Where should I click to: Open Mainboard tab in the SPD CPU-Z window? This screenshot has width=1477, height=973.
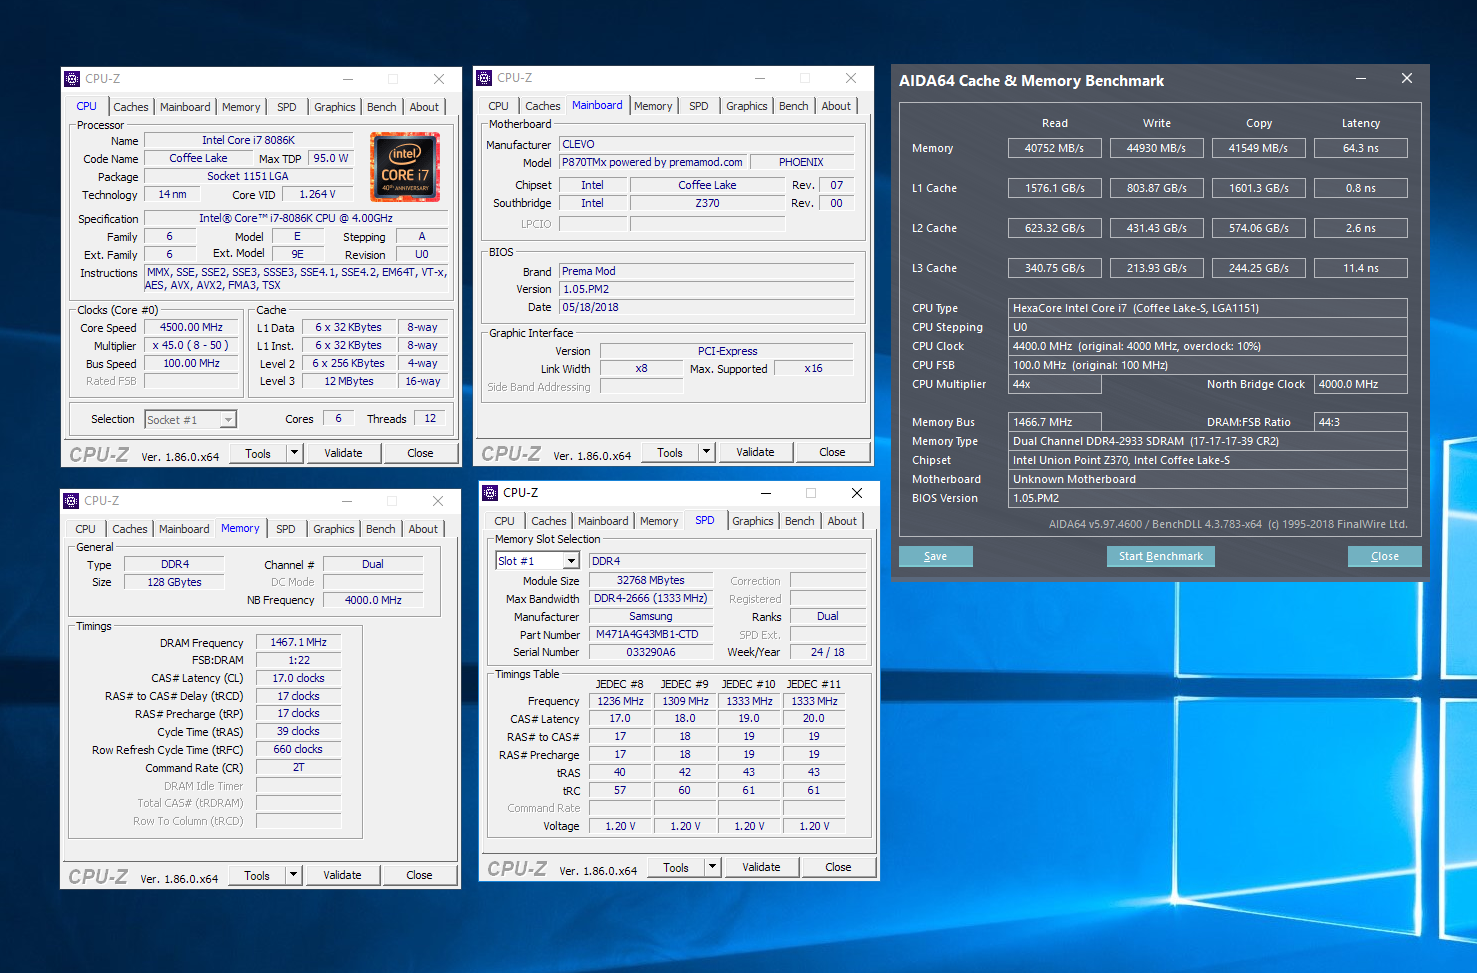tap(603, 521)
